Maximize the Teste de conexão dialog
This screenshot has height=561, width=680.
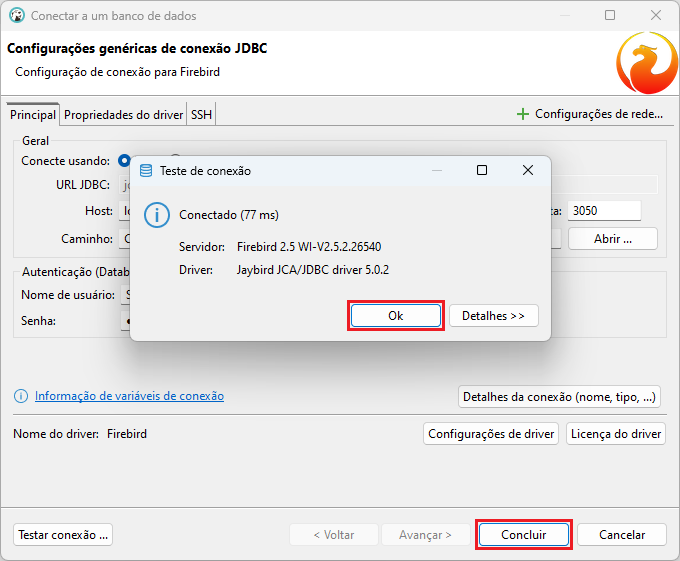(x=482, y=170)
